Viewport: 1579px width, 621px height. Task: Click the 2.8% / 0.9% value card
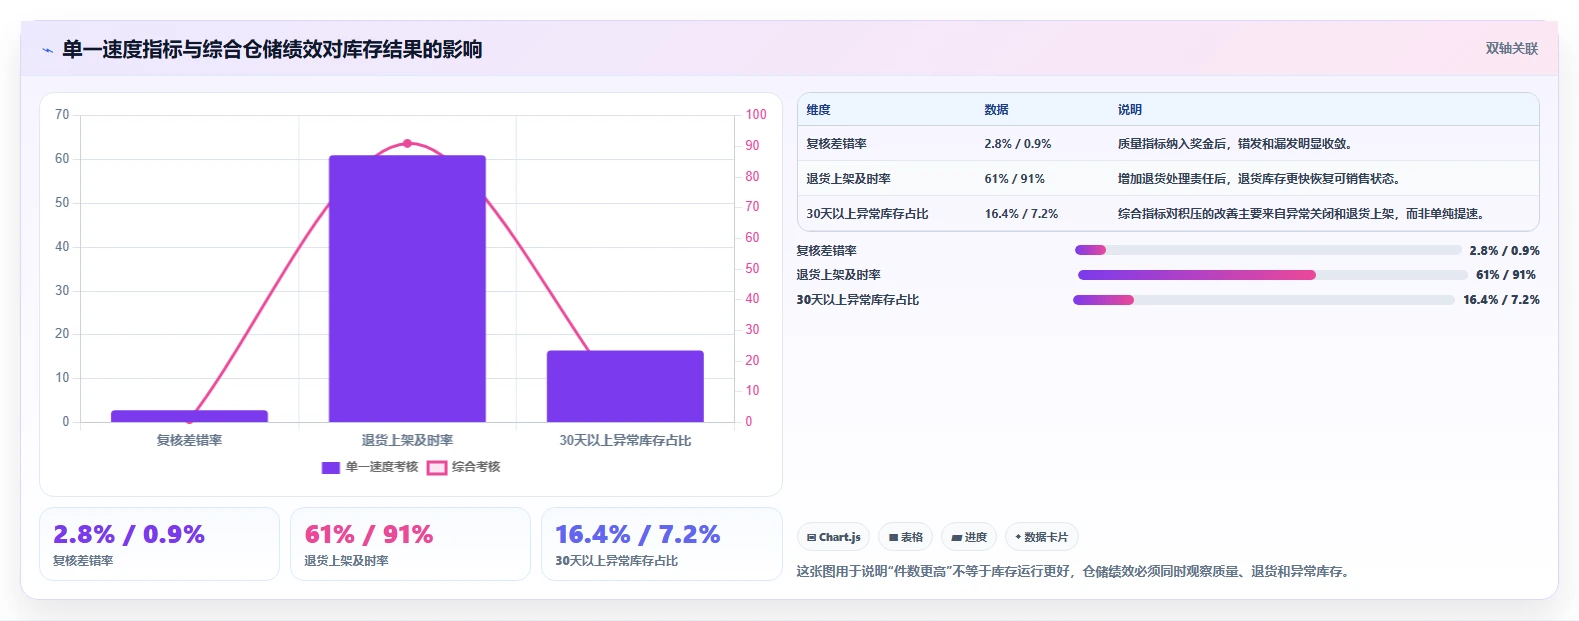coord(159,544)
